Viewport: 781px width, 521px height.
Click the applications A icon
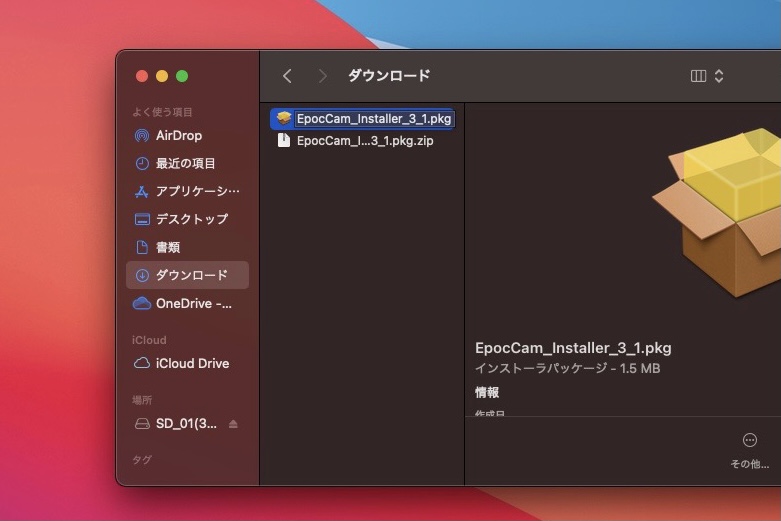point(142,192)
